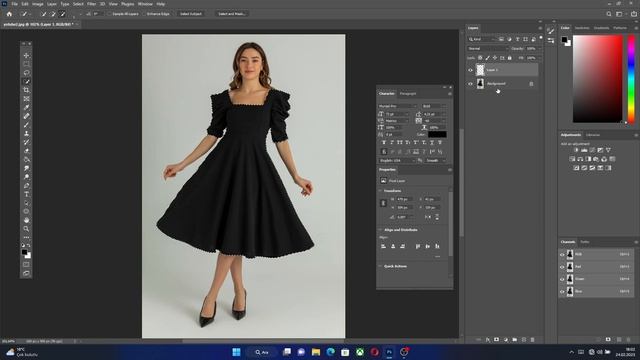Click the delete layer trash icon

tap(532, 340)
